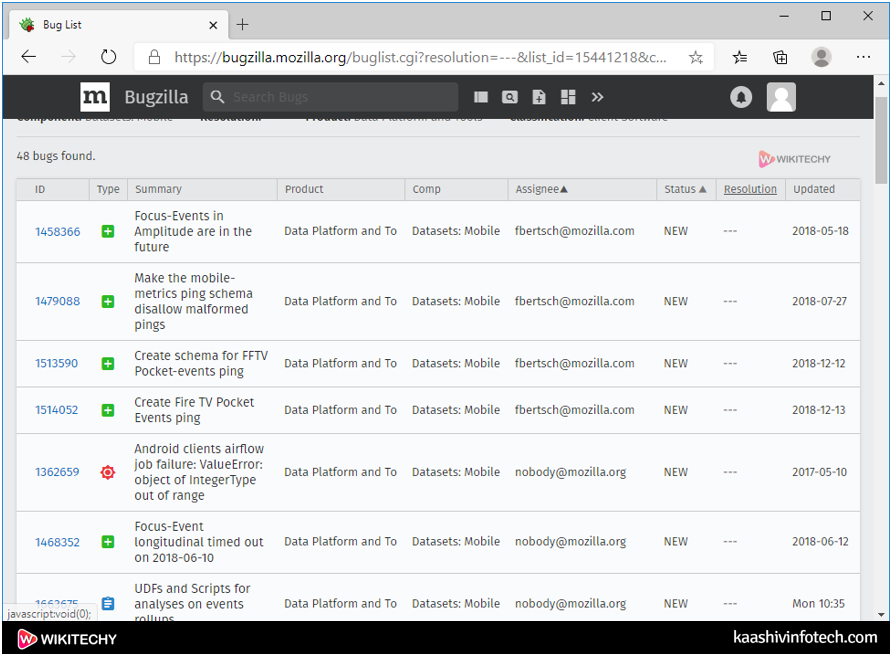Click the page vertical scrollbar
The height and width of the screenshot is (656, 893).
click(x=881, y=140)
